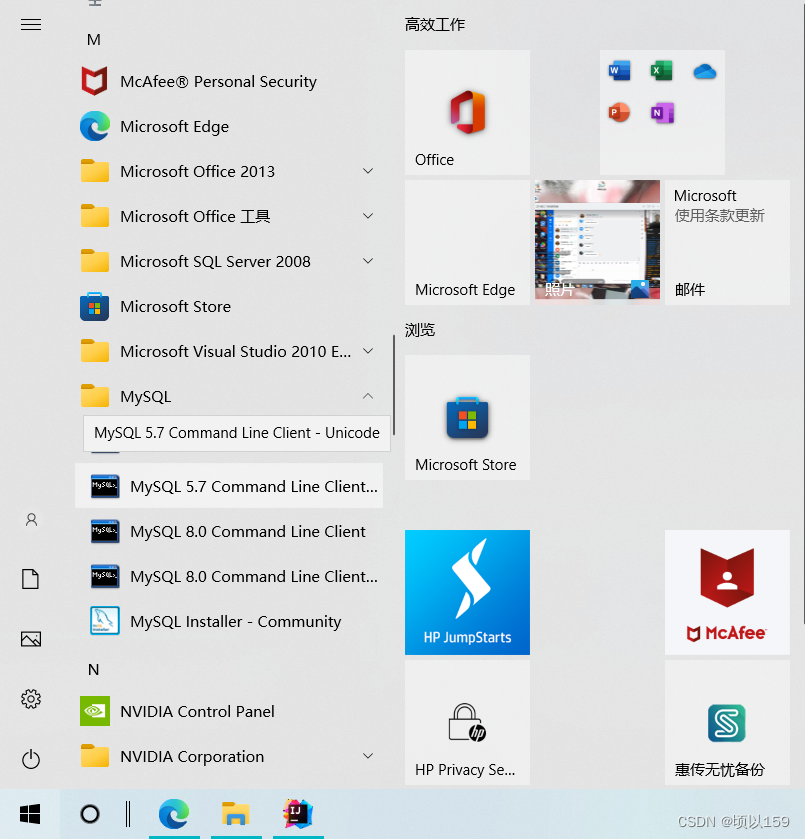This screenshot has width=805, height=839.
Task: Open the Microsoft Edge tile
Action: (x=467, y=242)
